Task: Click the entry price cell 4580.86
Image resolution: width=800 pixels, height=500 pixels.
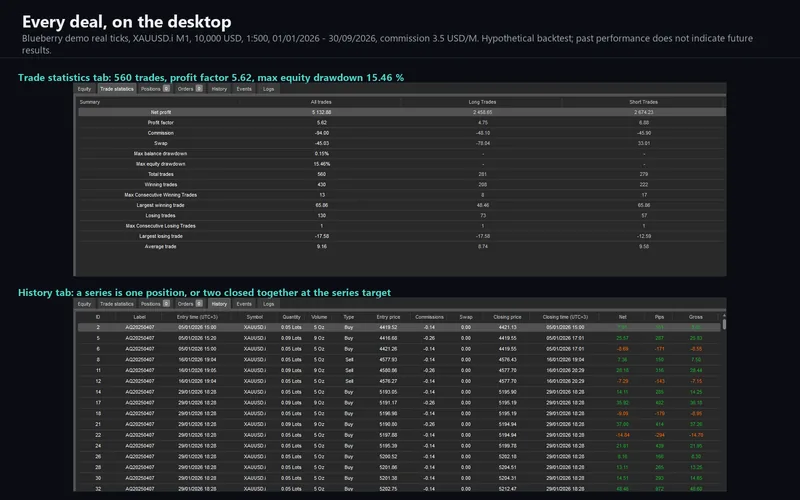Action: click(x=388, y=370)
